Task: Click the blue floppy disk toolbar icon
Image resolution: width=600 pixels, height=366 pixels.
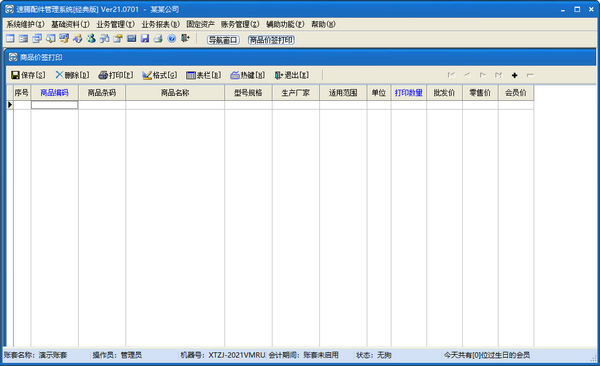Action: [145, 39]
